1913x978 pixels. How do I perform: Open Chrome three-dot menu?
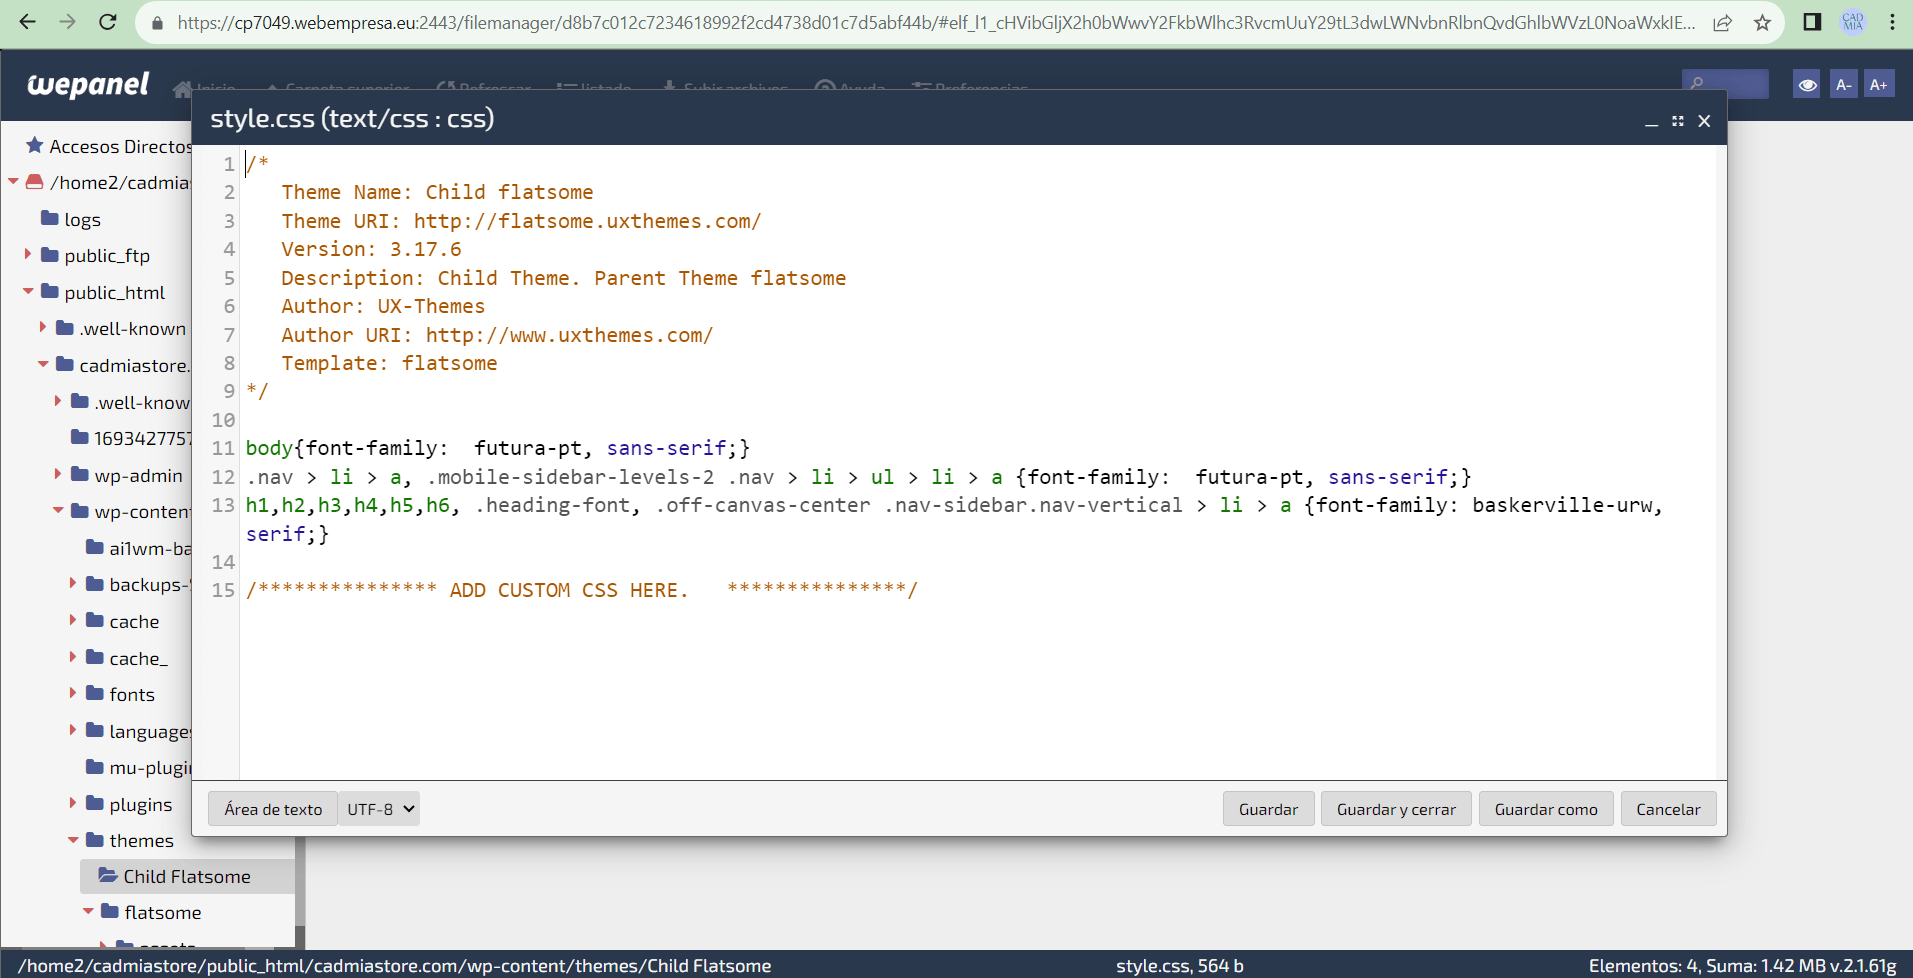[1892, 22]
